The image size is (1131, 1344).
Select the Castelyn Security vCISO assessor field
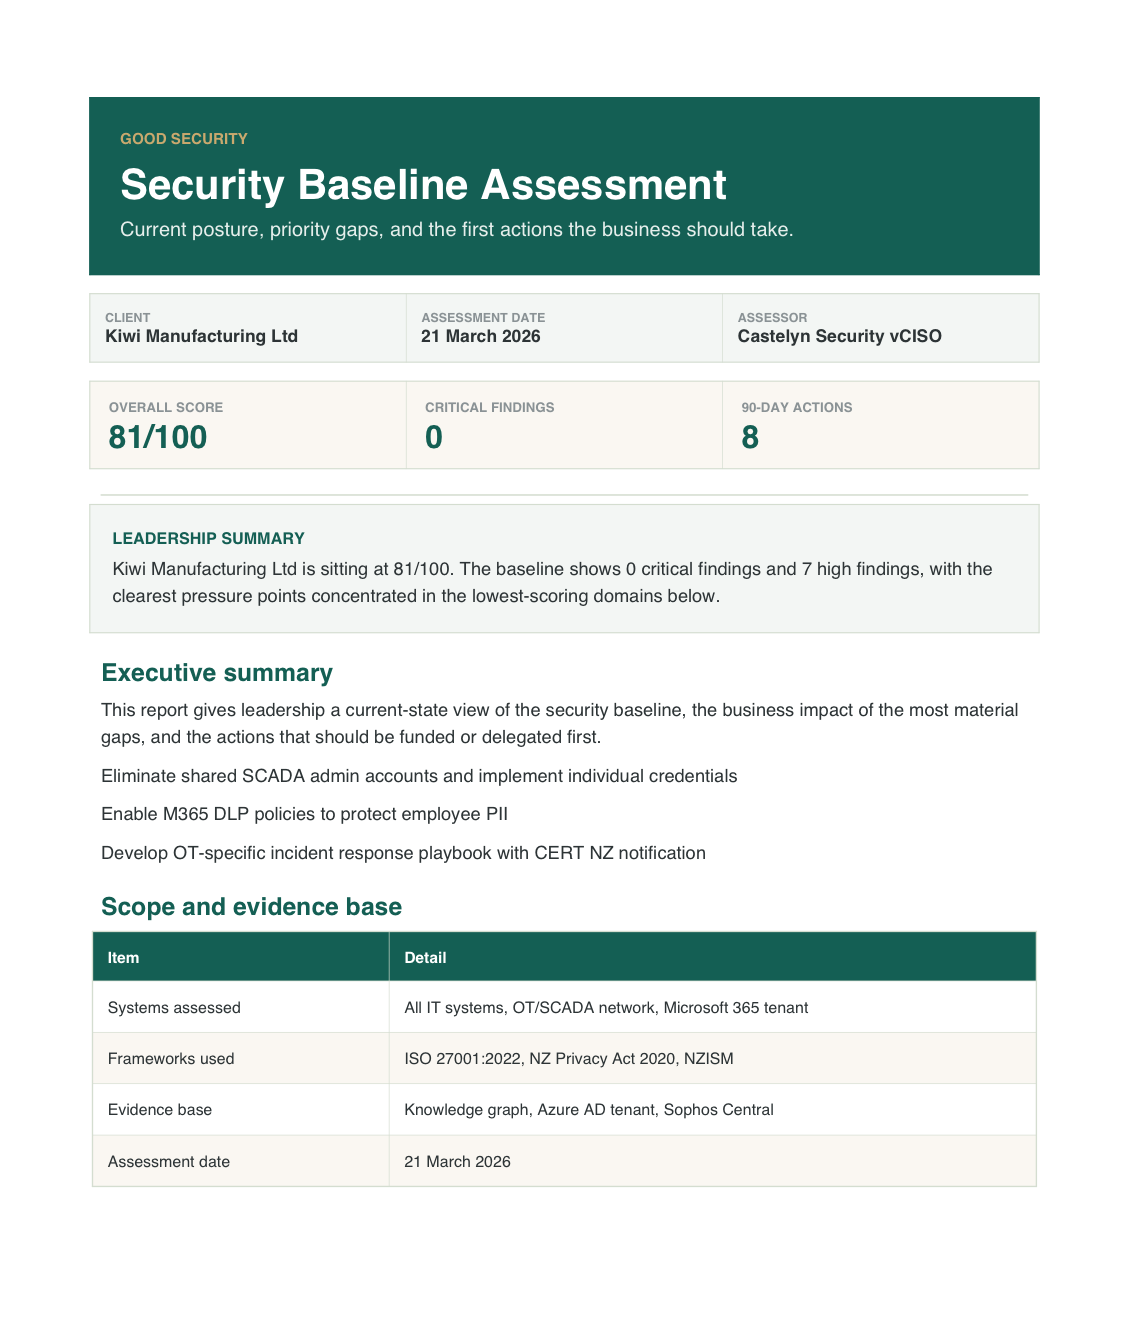pyautogui.click(x=840, y=336)
